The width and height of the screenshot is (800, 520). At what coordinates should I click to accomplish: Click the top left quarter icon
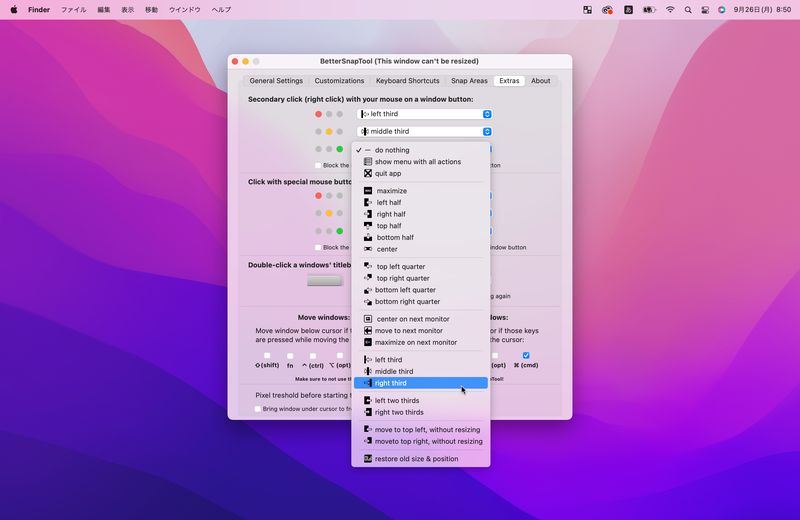tap(368, 266)
